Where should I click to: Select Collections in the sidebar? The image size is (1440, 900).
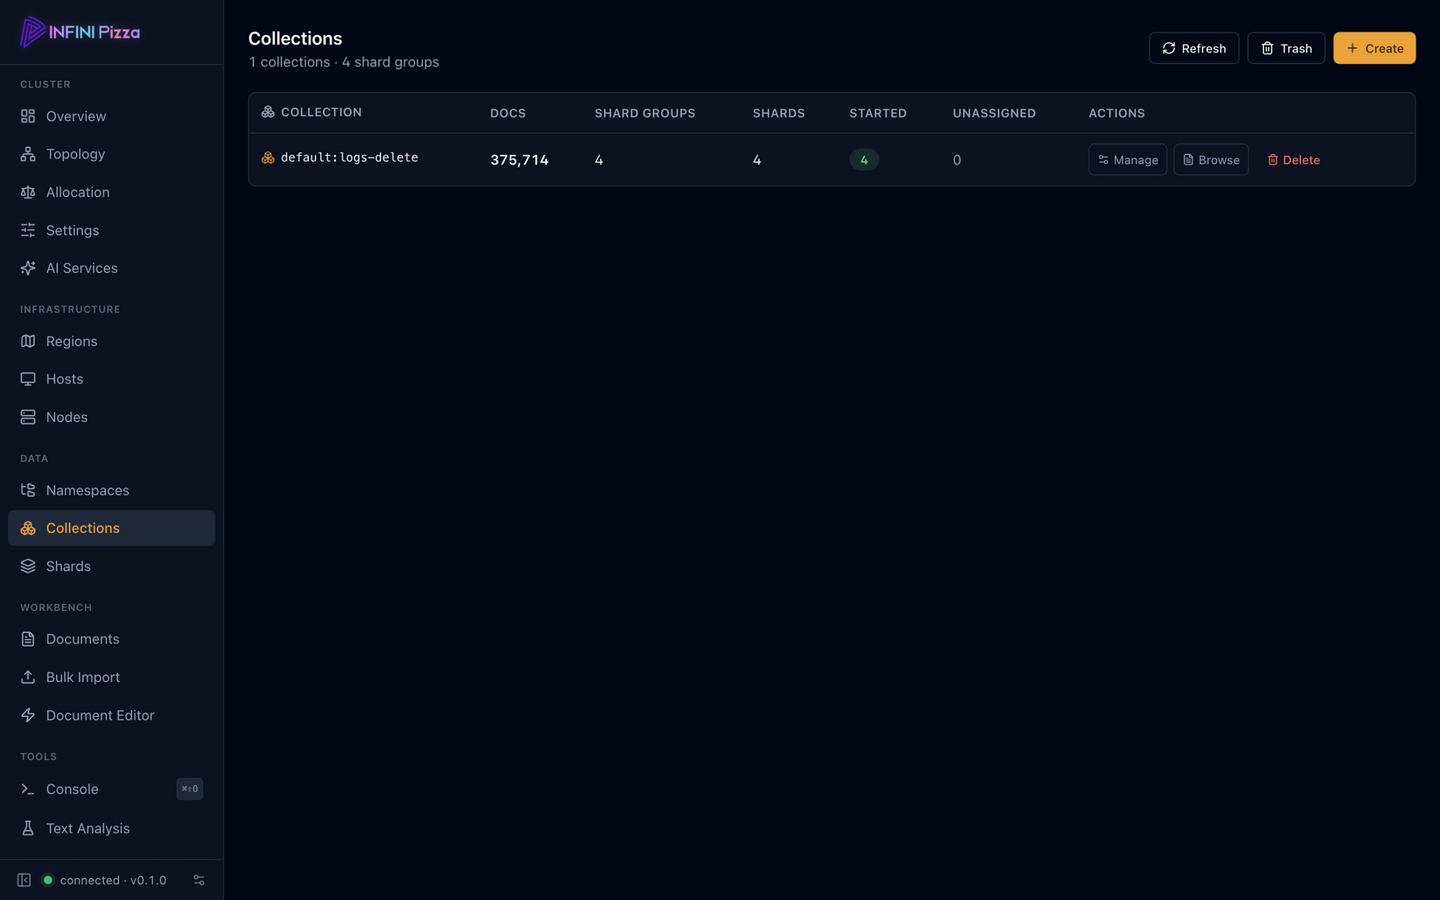point(111,528)
